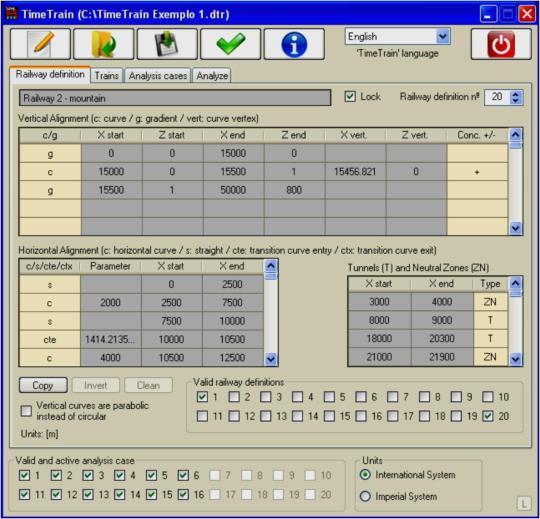Switch to the Railway definition tab
Image resolution: width=540 pixels, height=519 pixels.
click(x=50, y=74)
